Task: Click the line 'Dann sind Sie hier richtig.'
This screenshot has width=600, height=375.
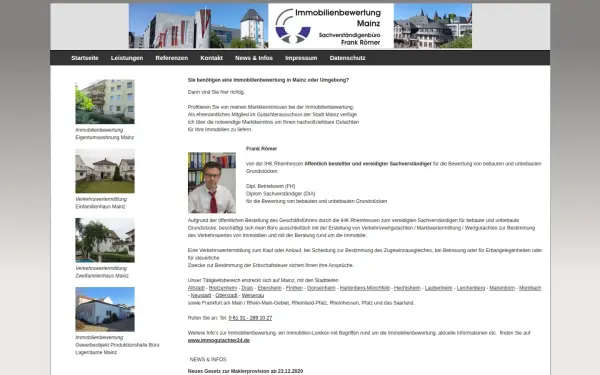Action: 216,92
